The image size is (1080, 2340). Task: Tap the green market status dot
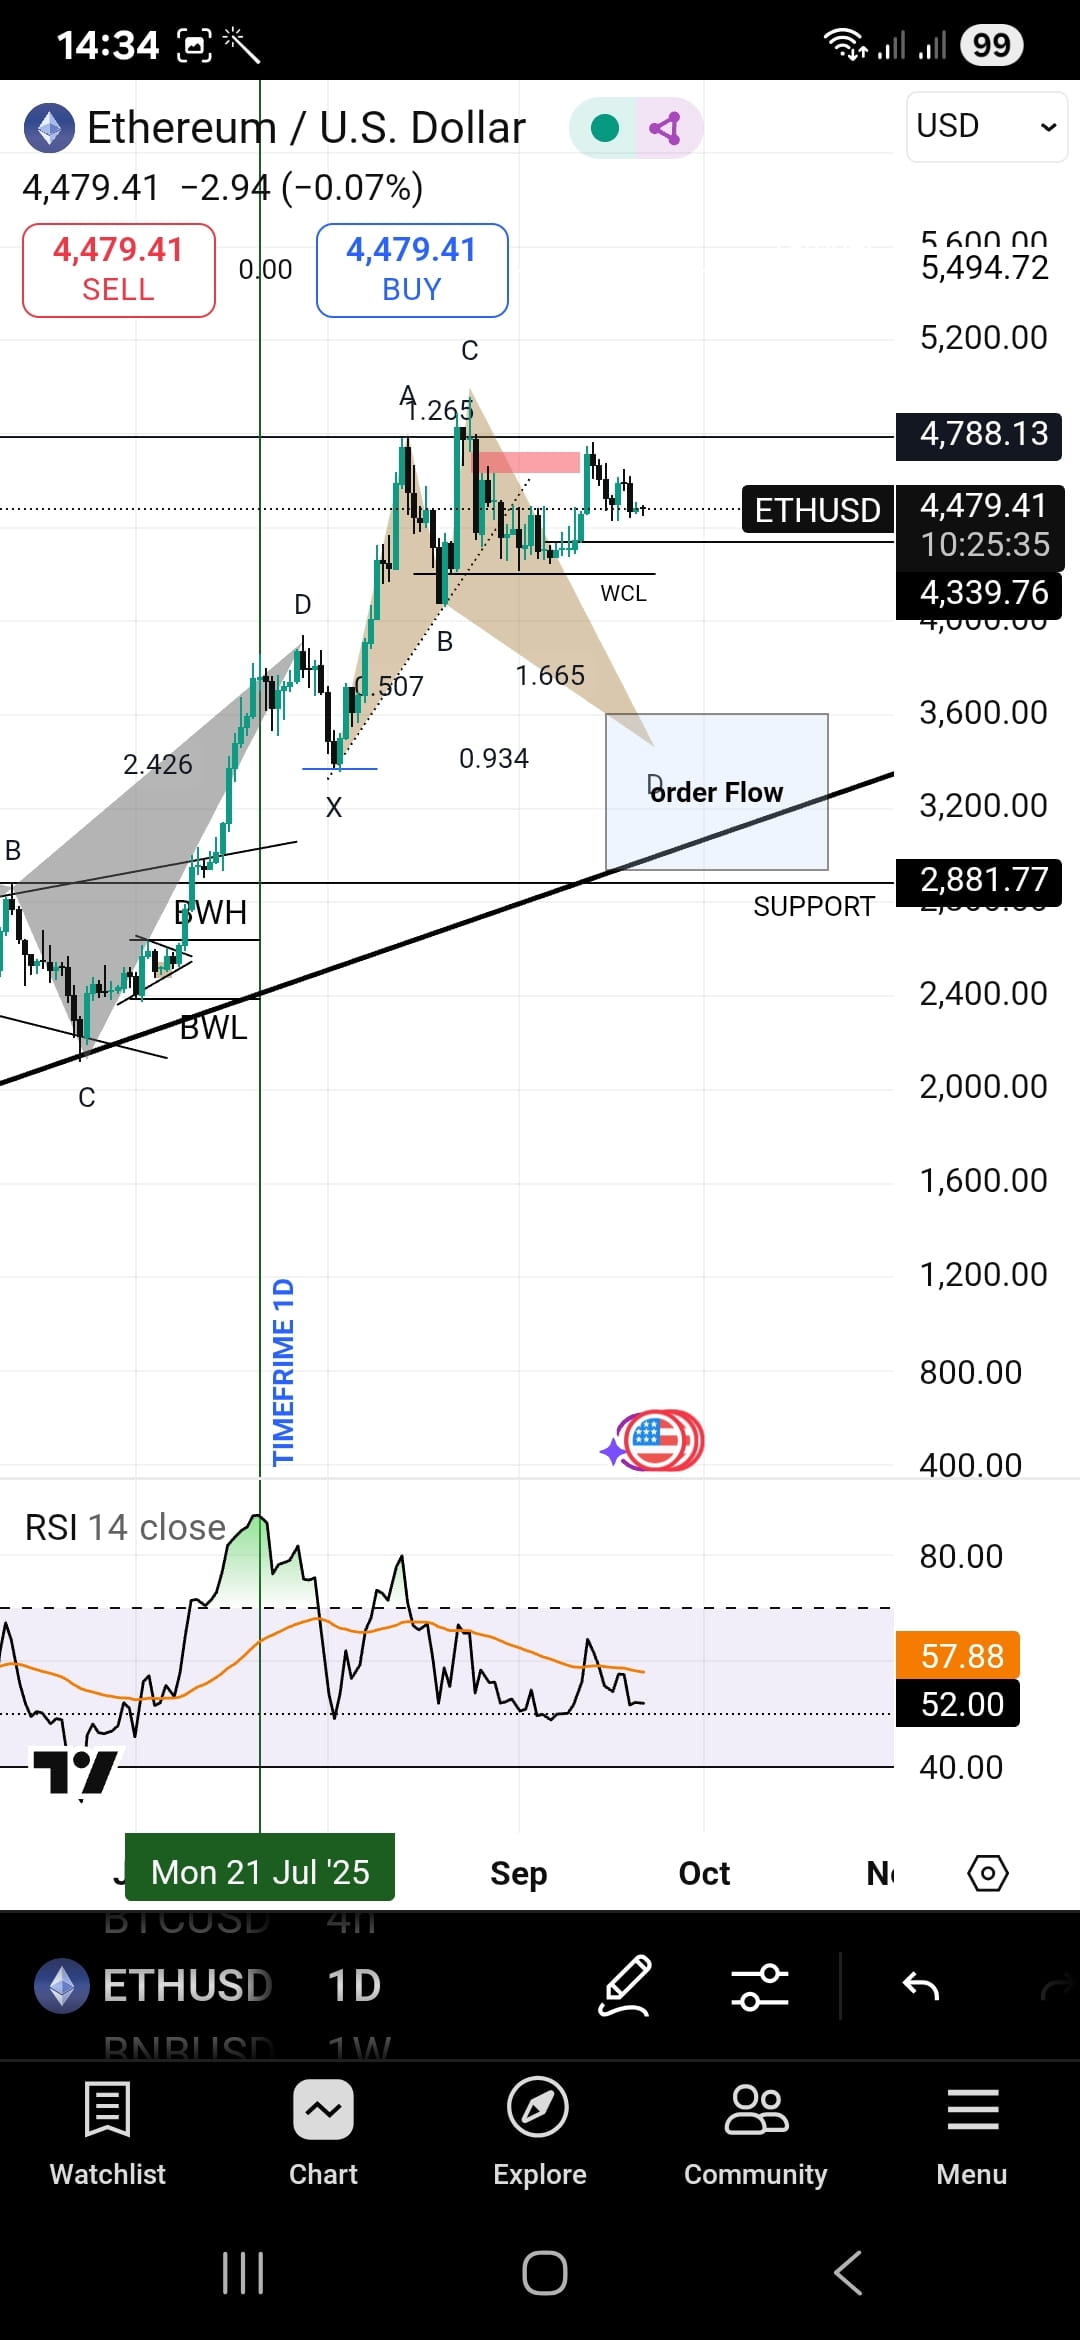[x=605, y=128]
